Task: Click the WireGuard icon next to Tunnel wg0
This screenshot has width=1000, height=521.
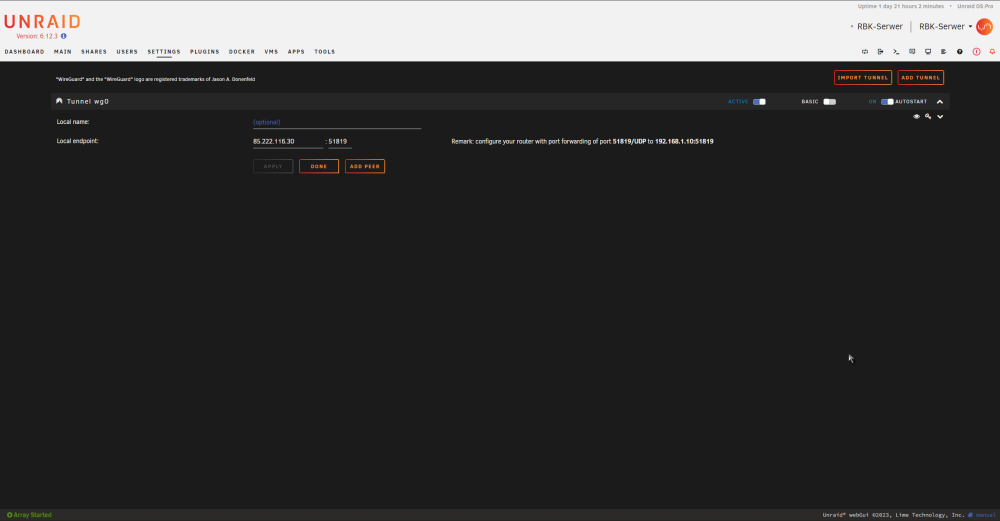Action: pyautogui.click(x=59, y=101)
